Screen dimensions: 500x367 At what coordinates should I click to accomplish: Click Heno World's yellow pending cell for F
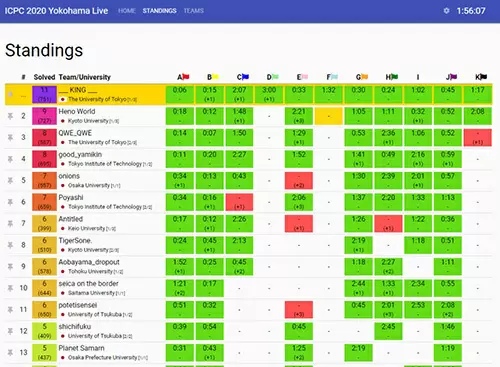click(329, 116)
